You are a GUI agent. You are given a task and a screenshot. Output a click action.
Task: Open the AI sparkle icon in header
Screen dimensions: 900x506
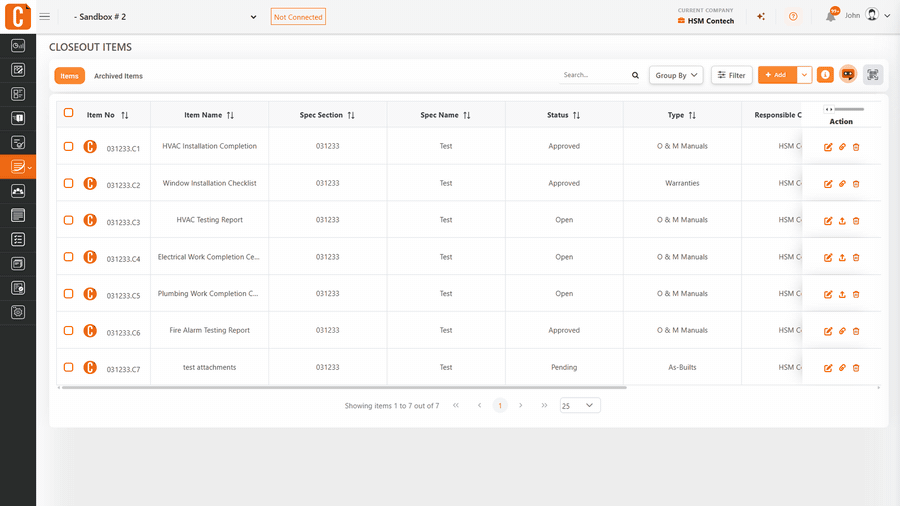coord(761,17)
